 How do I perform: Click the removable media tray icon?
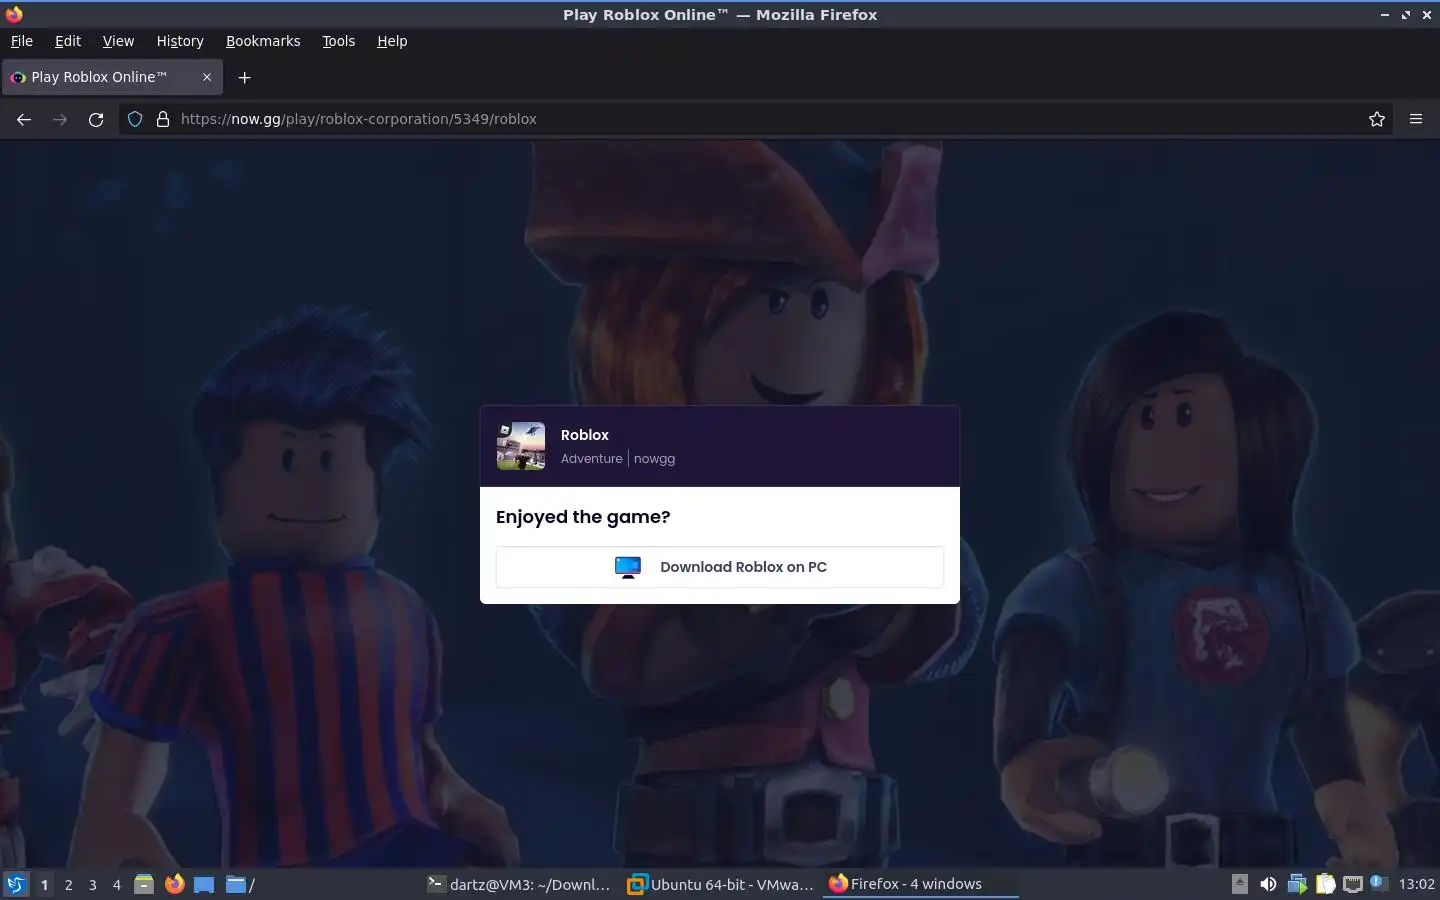pyautogui.click(x=1240, y=884)
